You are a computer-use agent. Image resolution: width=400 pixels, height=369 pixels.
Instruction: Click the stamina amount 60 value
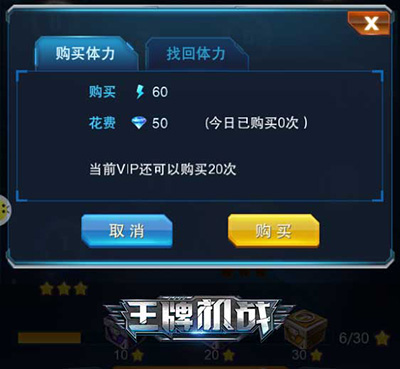[160, 92]
